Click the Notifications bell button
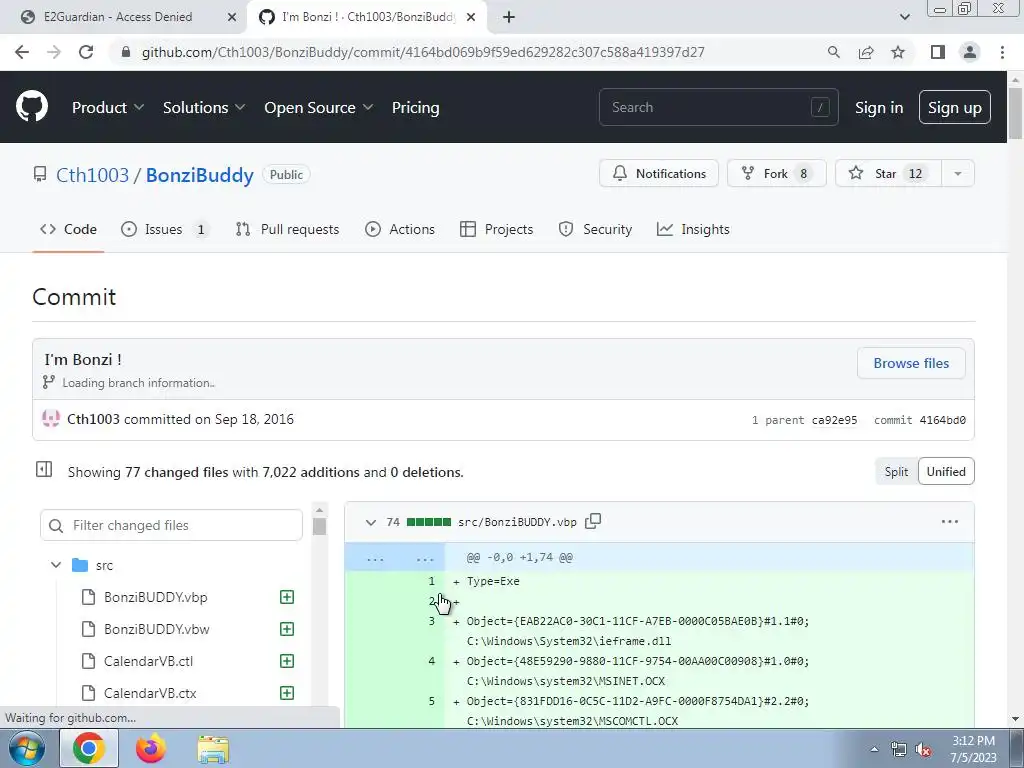This screenshot has width=1024, height=768. 659,173
